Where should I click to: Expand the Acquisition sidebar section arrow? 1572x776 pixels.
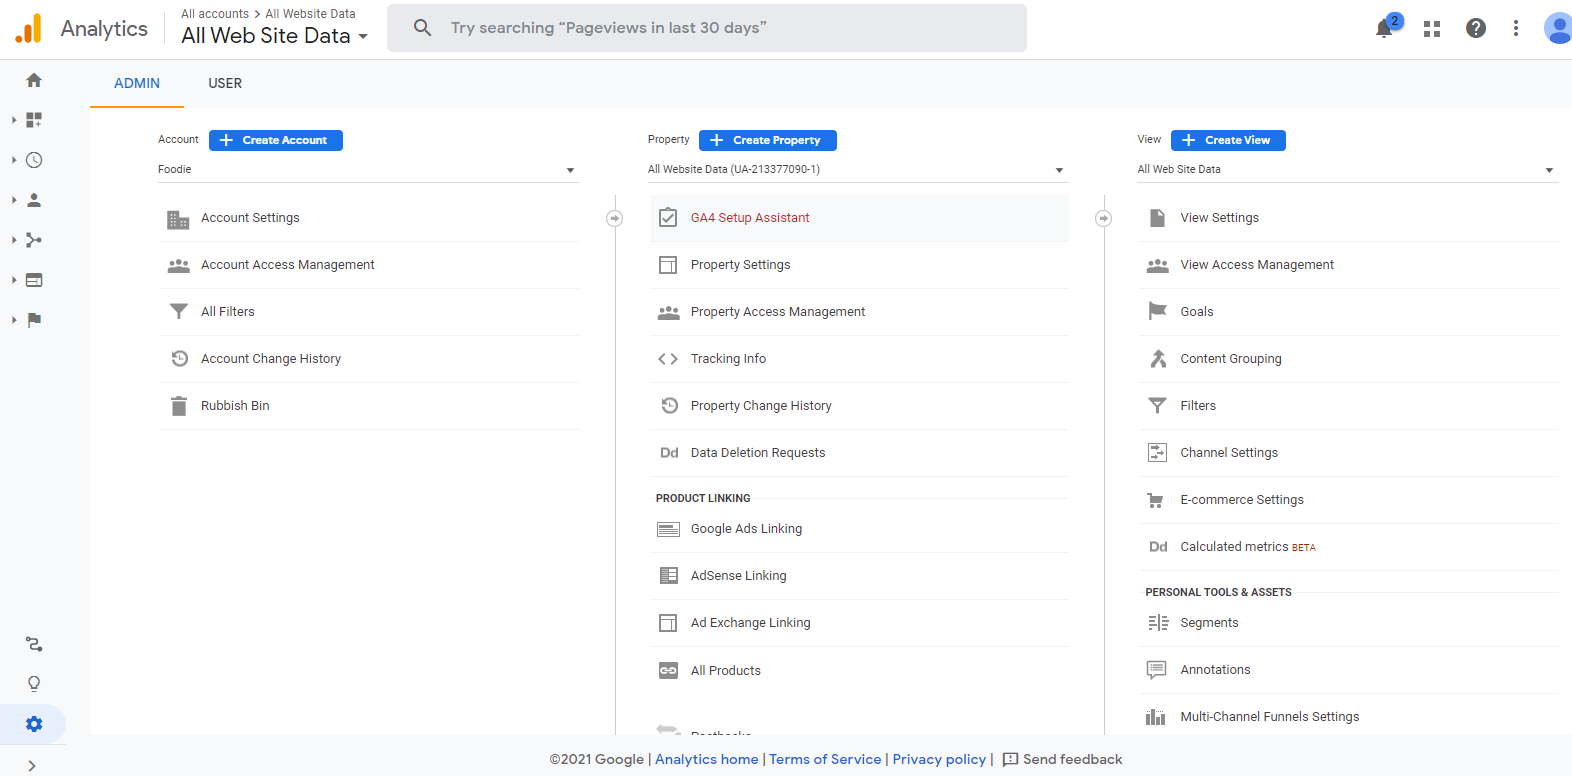click(x=14, y=240)
